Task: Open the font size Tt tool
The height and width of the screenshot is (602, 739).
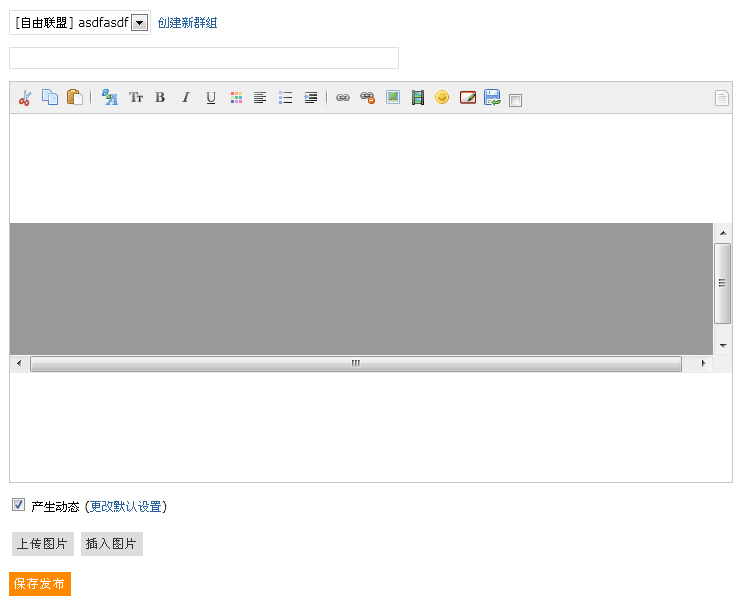Action: [x=136, y=98]
